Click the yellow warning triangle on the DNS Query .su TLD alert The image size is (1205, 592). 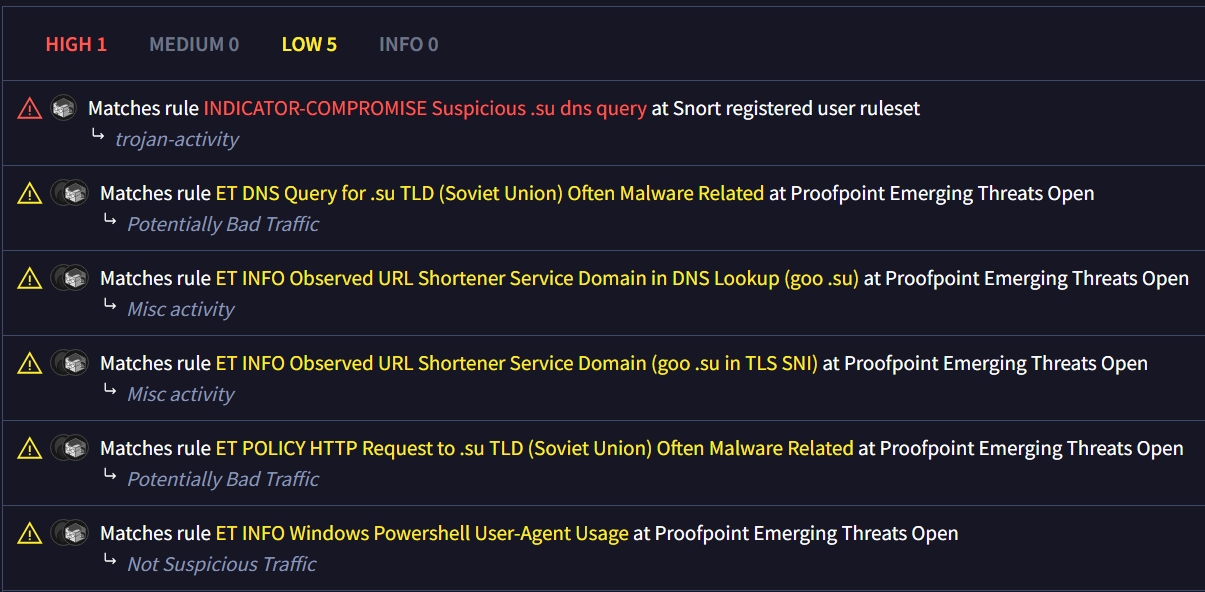30,193
